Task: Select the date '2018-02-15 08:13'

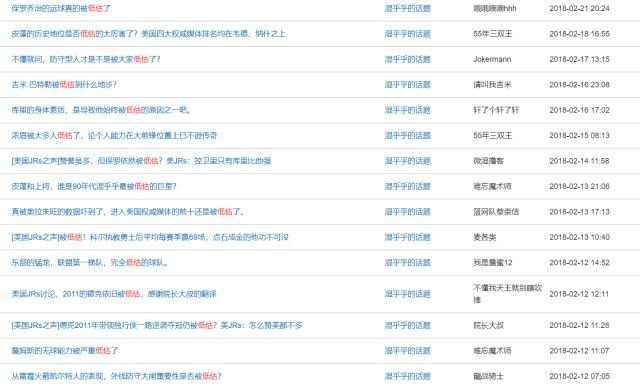Action: (x=580, y=135)
